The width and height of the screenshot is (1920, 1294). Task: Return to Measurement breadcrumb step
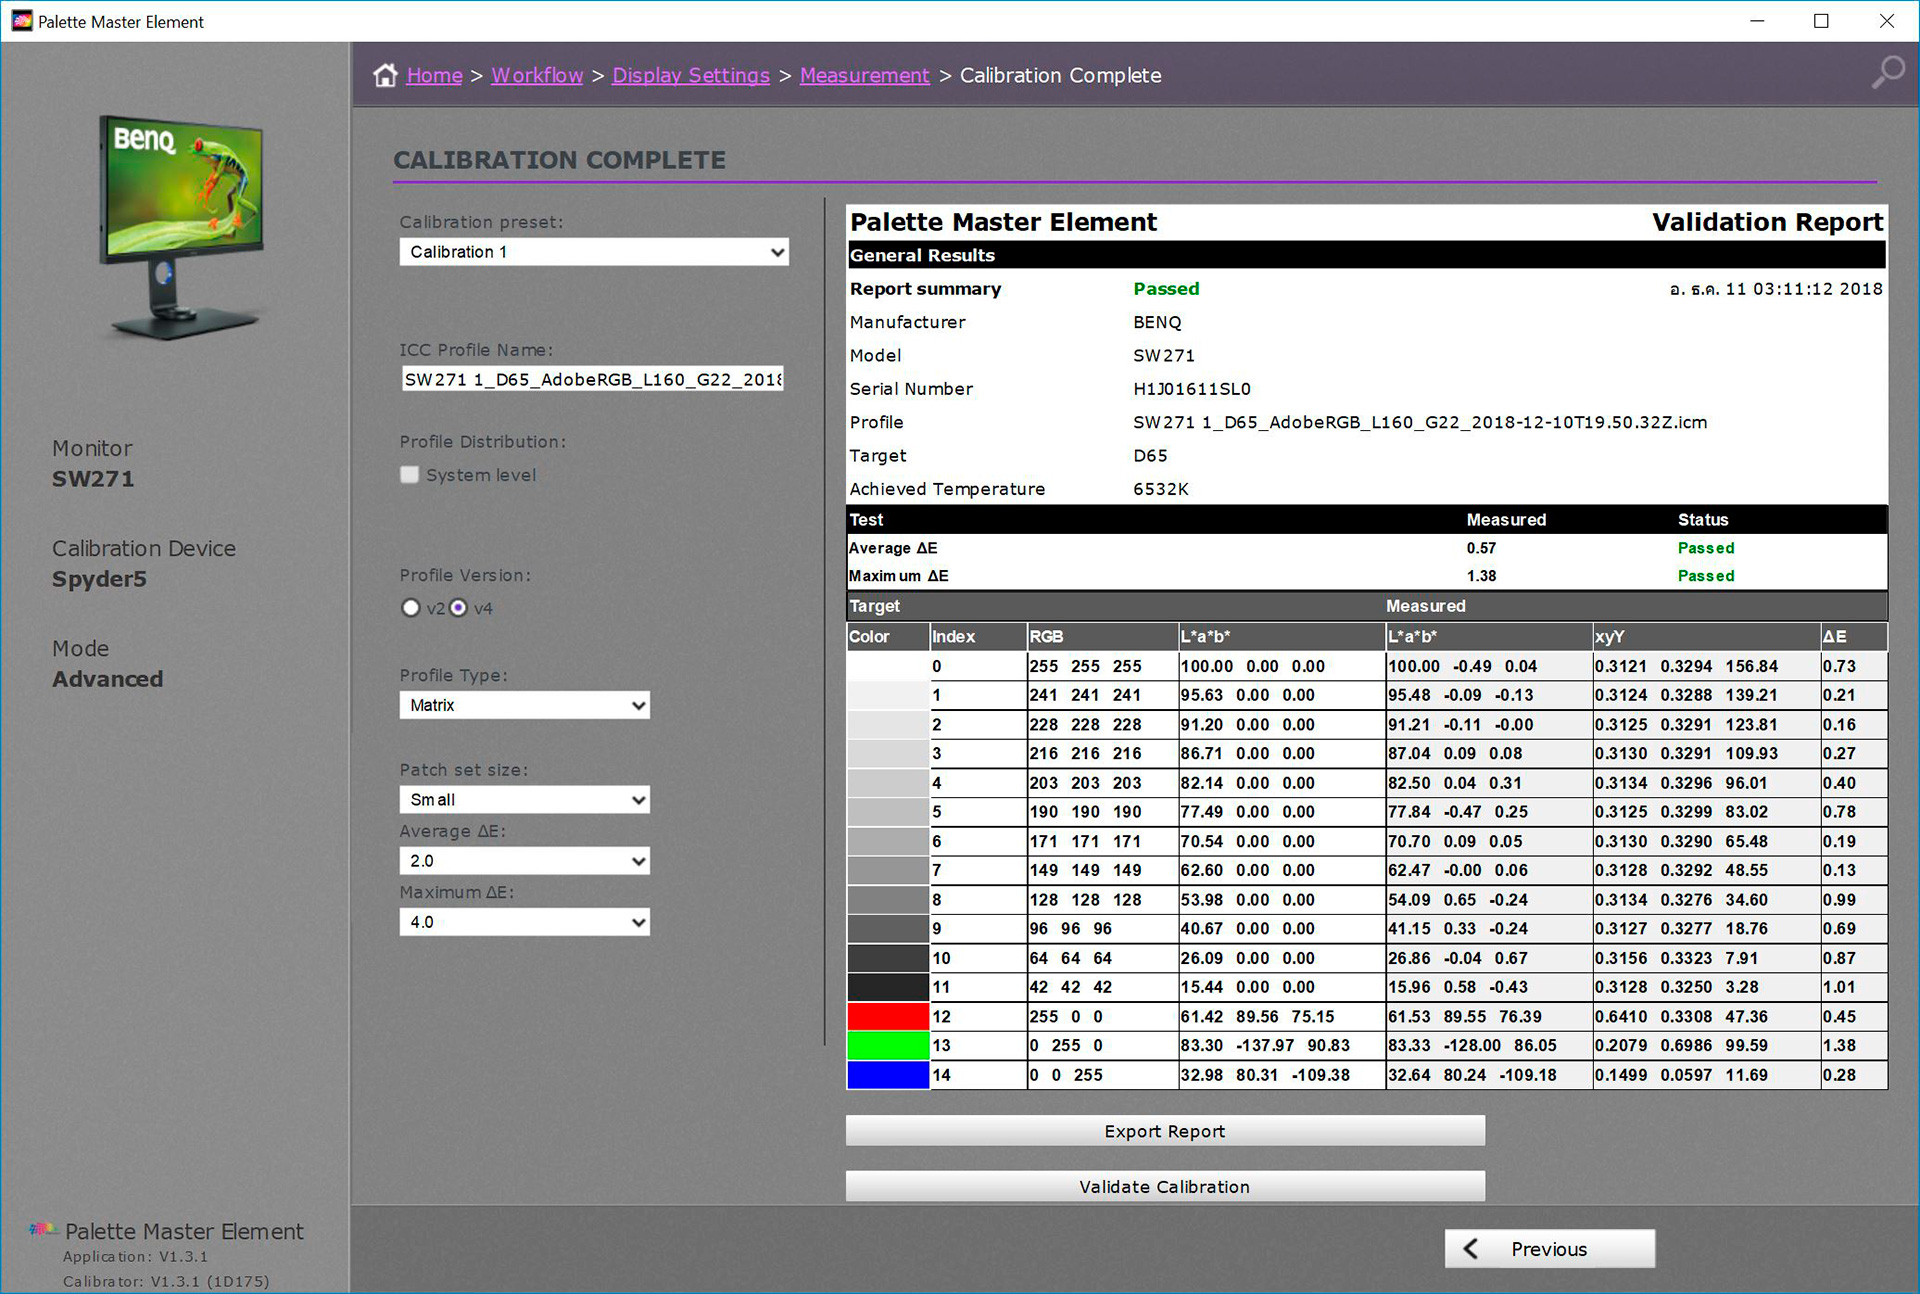click(x=864, y=75)
